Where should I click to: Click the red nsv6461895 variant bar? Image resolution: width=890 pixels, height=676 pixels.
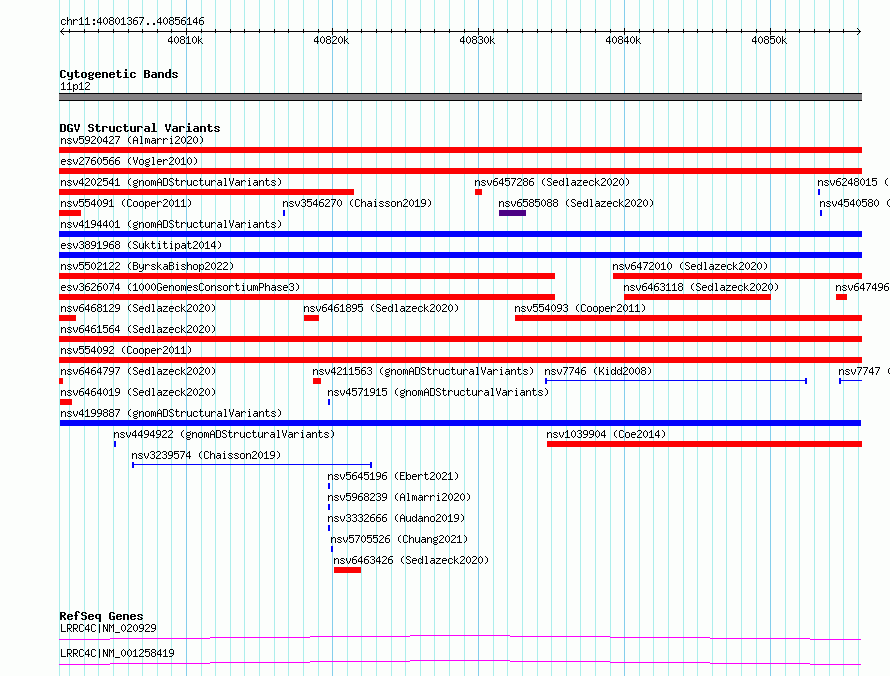[x=311, y=318]
